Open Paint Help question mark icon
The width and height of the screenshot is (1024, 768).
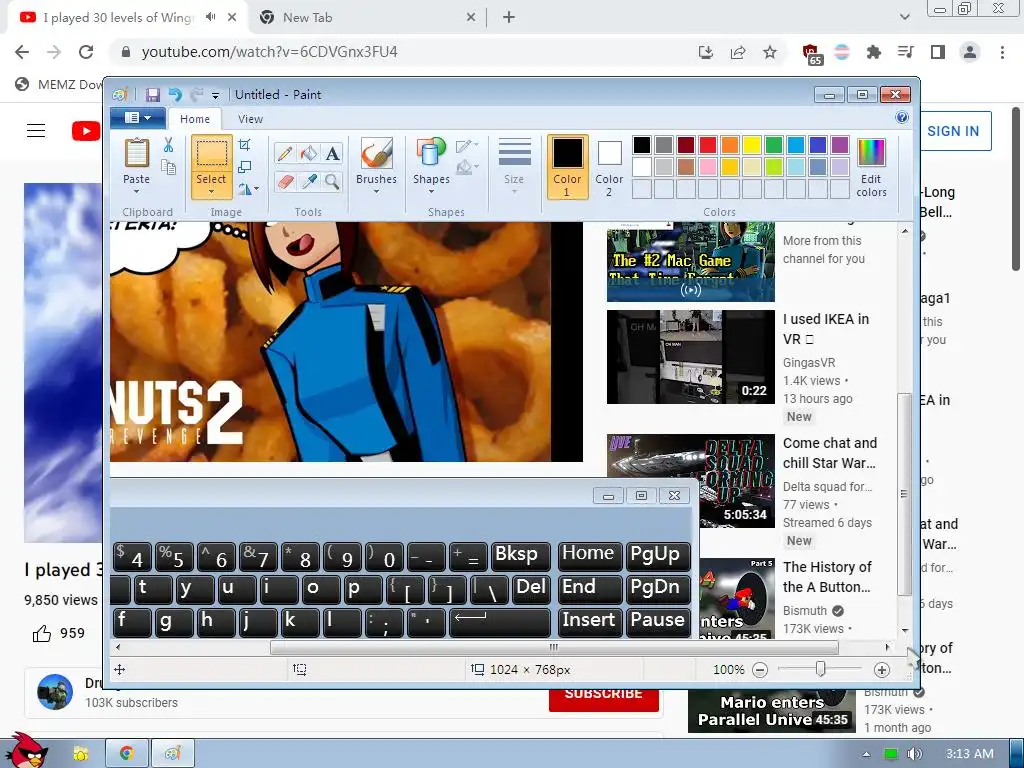coord(902,118)
